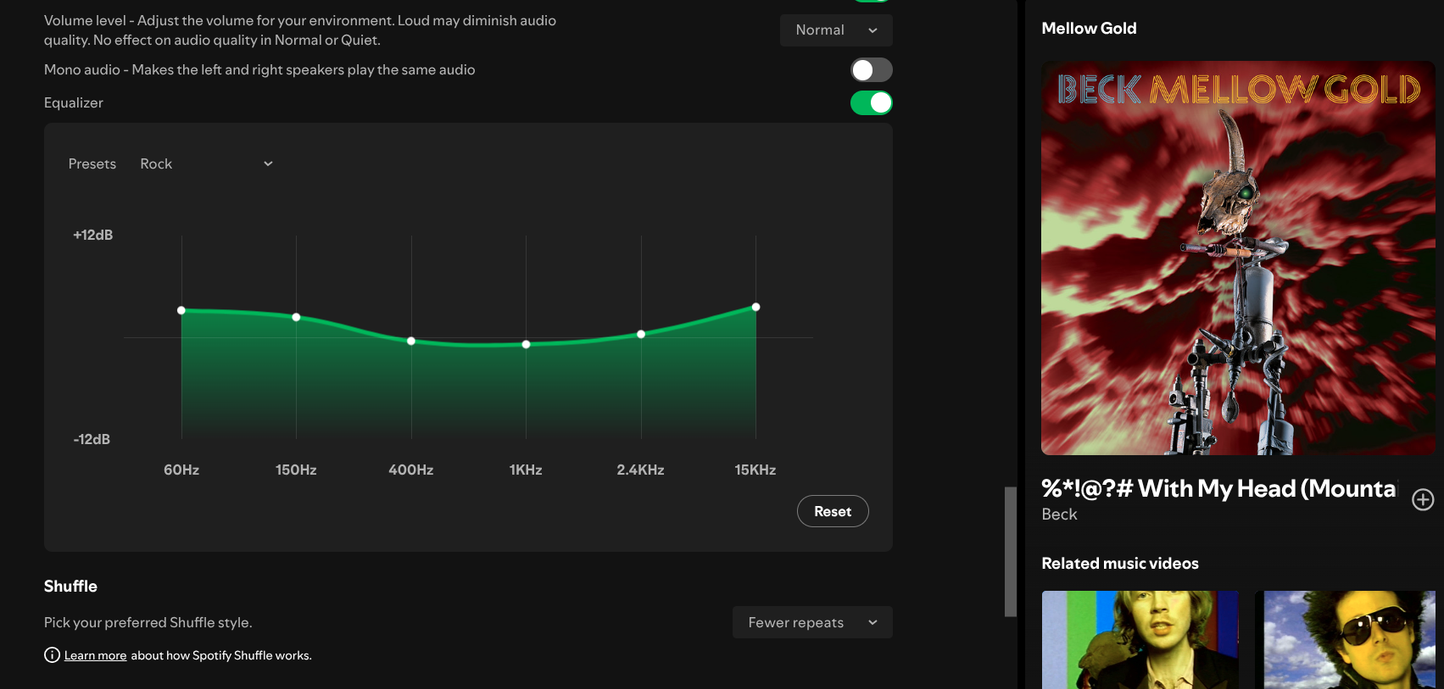The image size is (1444, 689).
Task: Reset the equalizer settings
Action: coord(832,511)
